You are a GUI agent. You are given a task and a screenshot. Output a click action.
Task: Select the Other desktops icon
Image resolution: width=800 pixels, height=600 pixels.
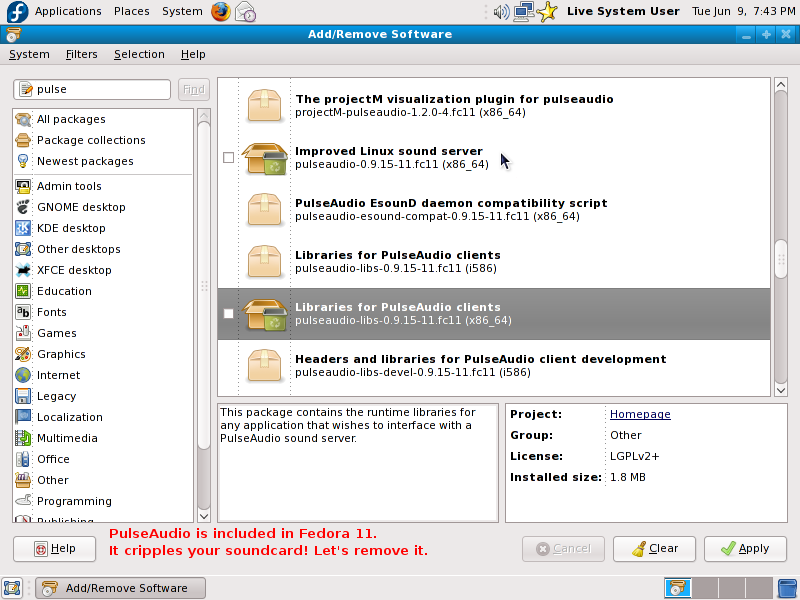(x=23, y=248)
